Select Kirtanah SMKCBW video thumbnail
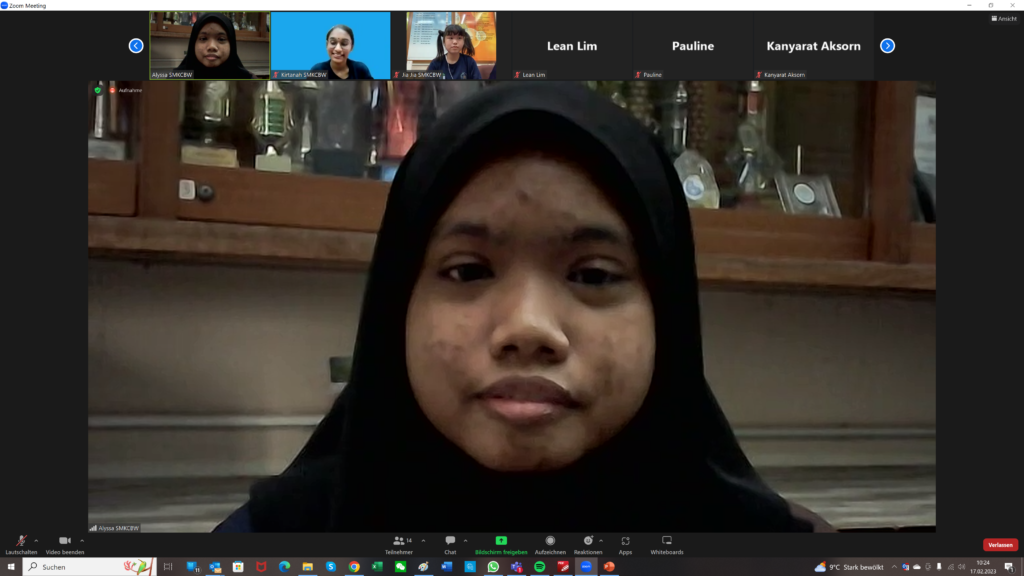 click(x=330, y=45)
